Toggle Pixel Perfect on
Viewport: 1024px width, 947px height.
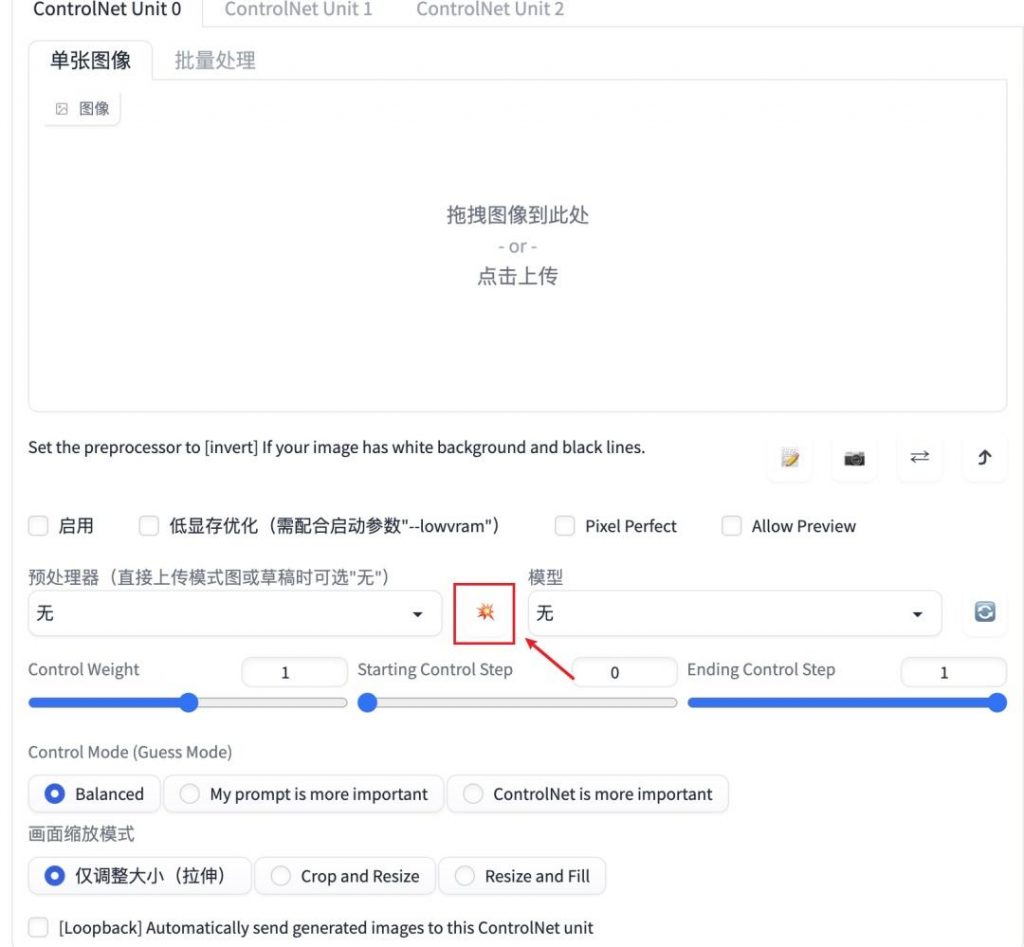565,526
